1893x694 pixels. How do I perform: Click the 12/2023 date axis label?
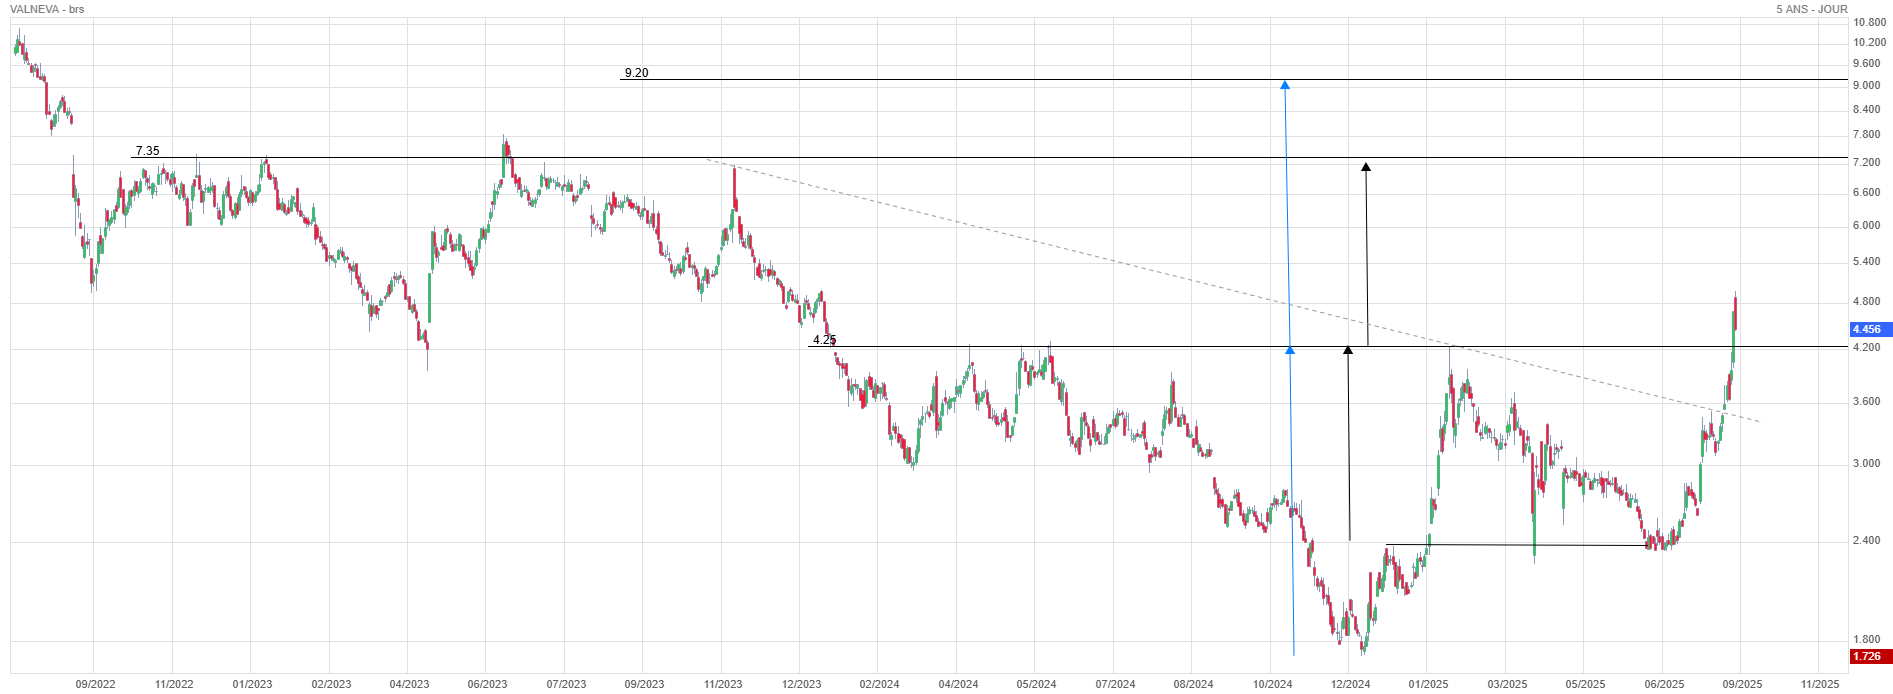[x=801, y=684]
